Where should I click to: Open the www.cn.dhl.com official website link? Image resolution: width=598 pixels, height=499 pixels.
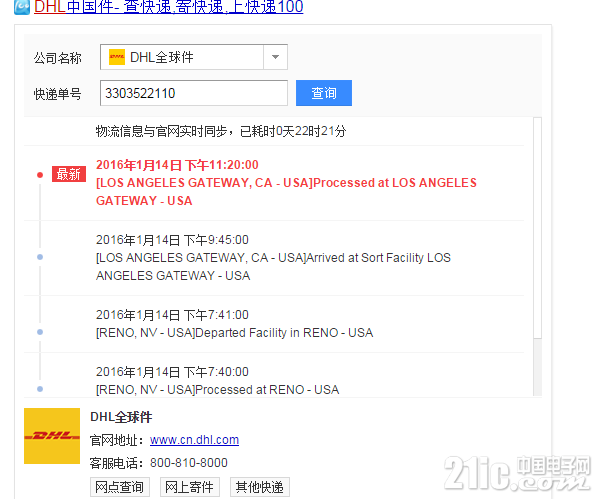pyautogui.click(x=195, y=440)
